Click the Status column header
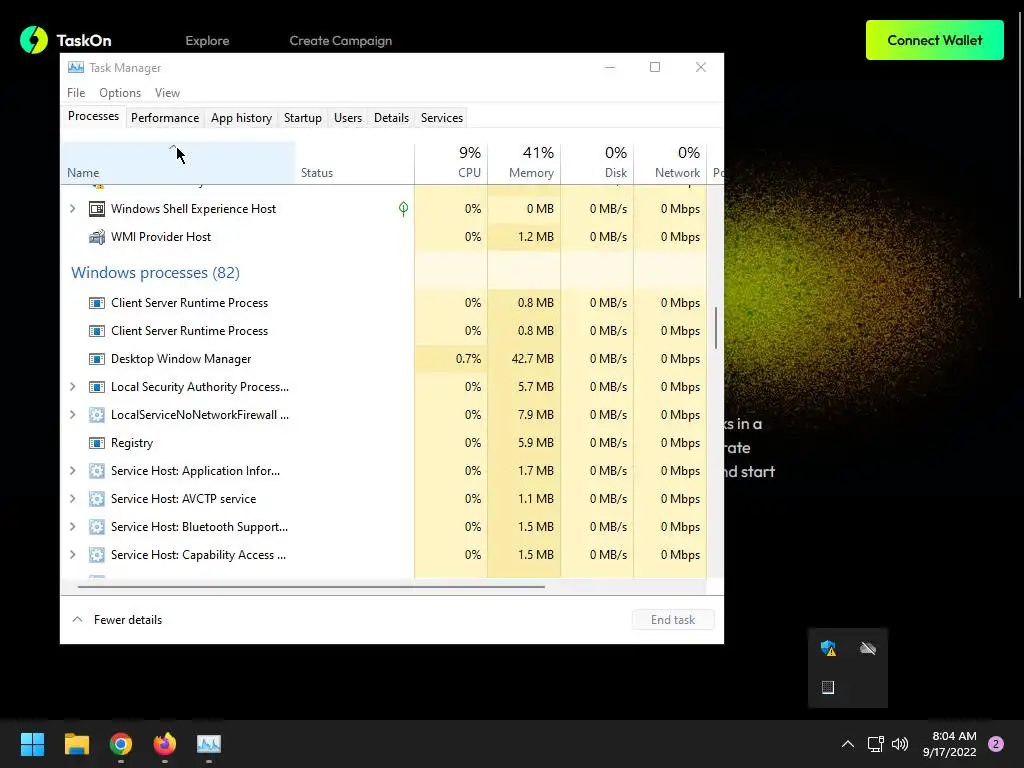This screenshot has width=1024, height=768. (x=355, y=163)
